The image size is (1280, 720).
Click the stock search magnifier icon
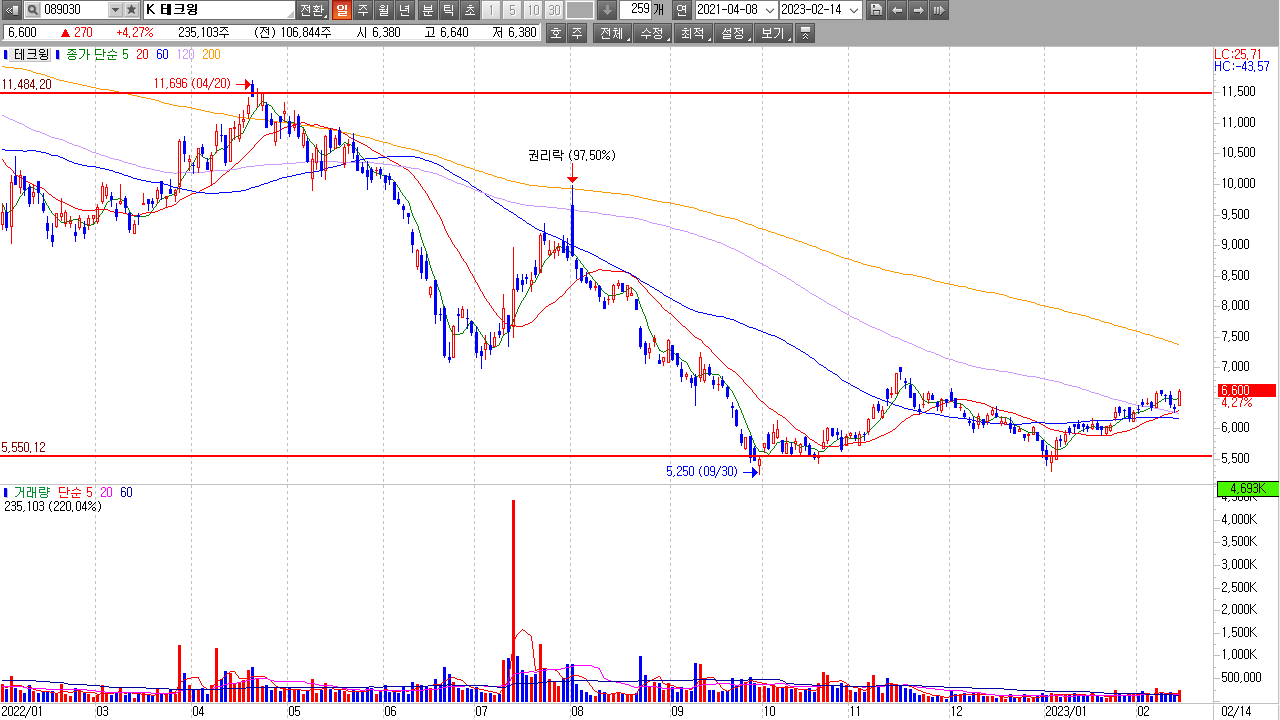coord(31,10)
